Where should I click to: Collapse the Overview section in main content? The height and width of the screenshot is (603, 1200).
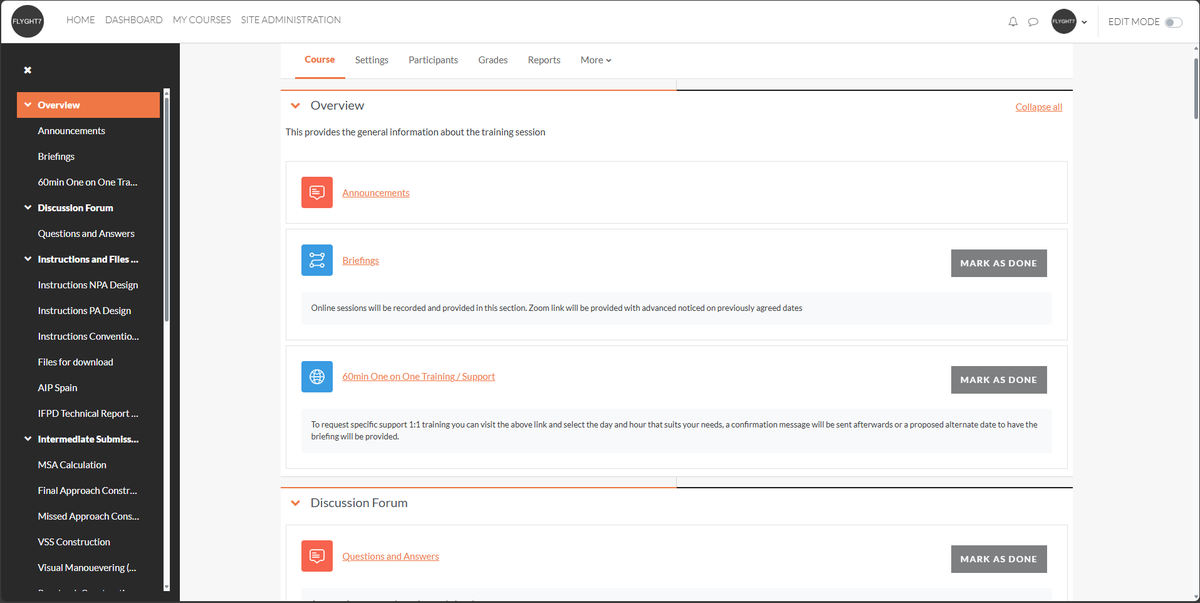295,105
